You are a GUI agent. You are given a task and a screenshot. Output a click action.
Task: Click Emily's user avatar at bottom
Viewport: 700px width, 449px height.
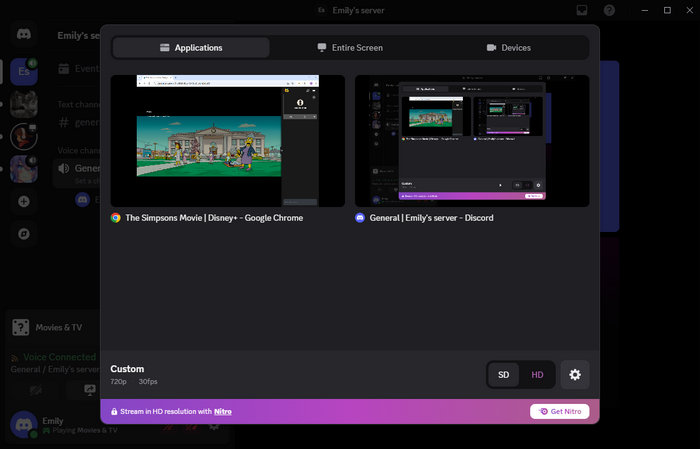[x=24, y=424]
